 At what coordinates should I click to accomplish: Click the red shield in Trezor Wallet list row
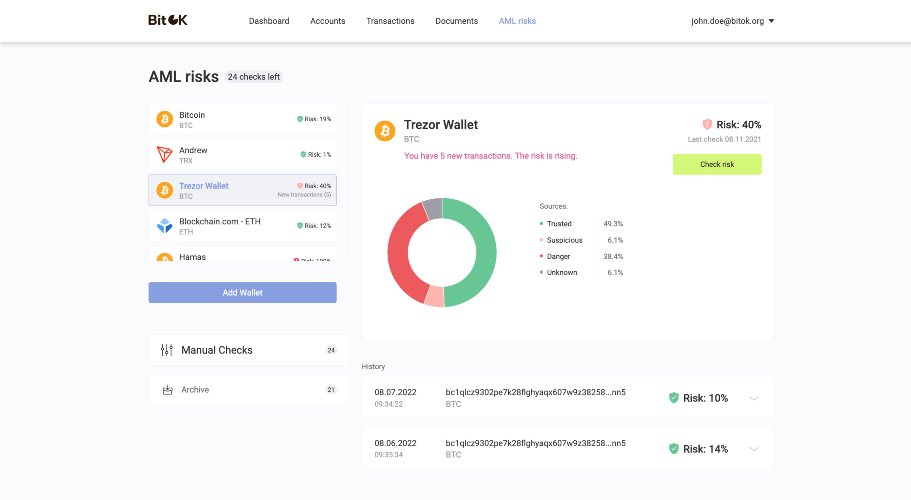tap(300, 186)
